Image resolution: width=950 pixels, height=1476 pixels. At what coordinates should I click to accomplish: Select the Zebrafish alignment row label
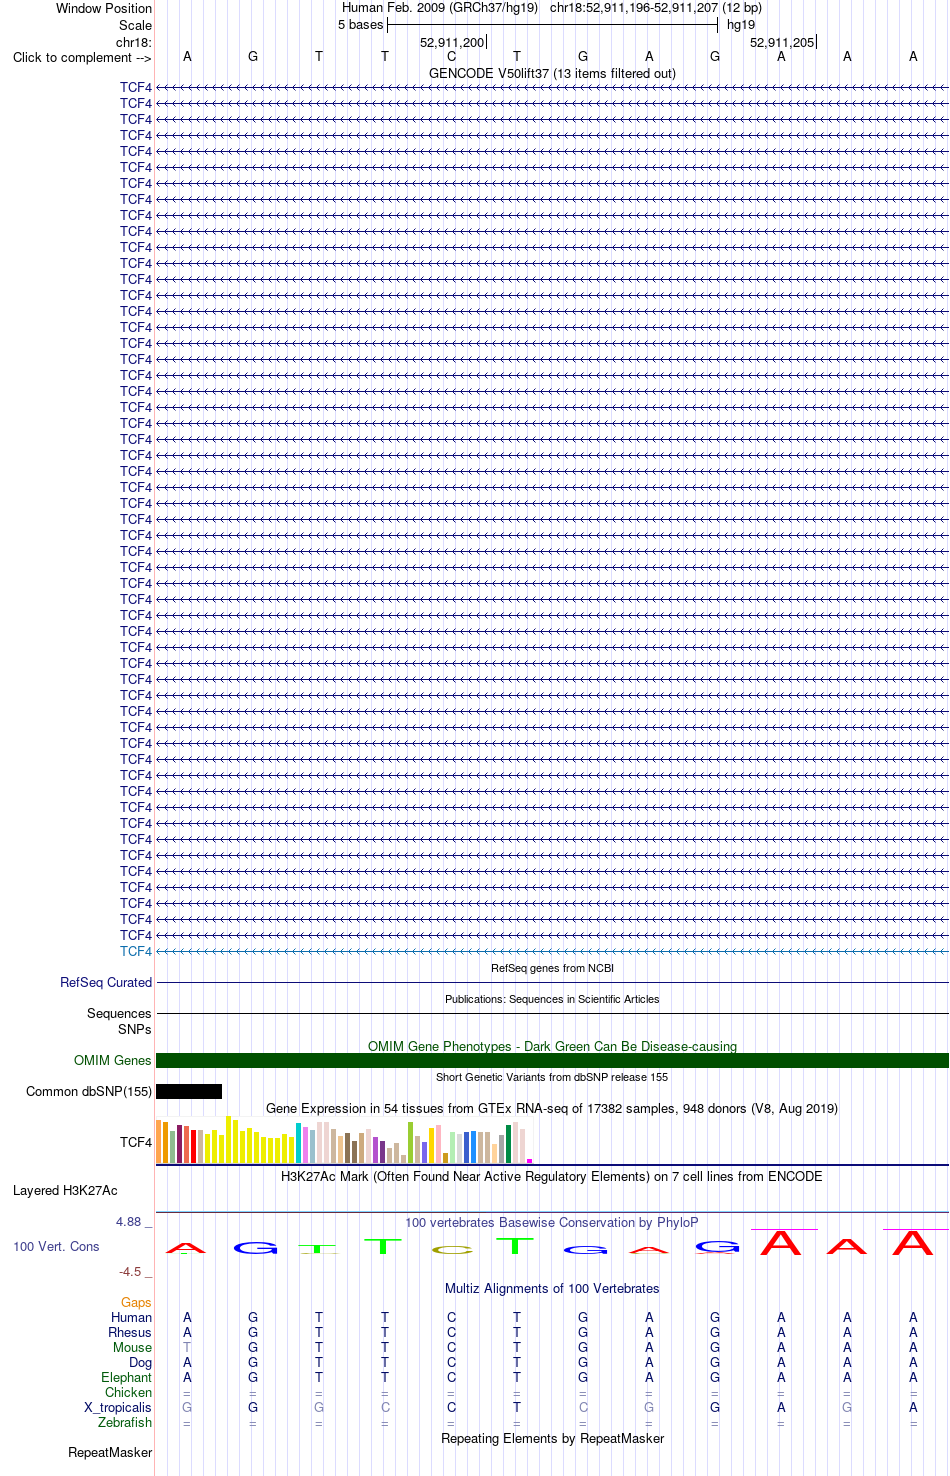[125, 1422]
